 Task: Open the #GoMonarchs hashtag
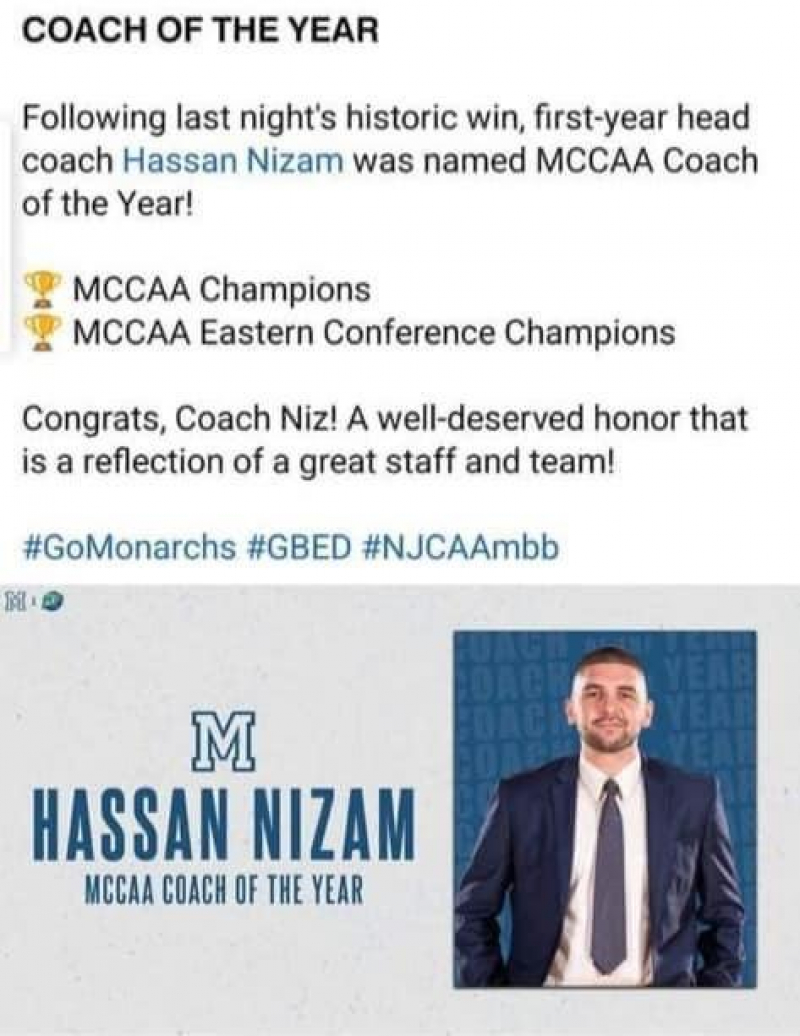click(x=129, y=547)
